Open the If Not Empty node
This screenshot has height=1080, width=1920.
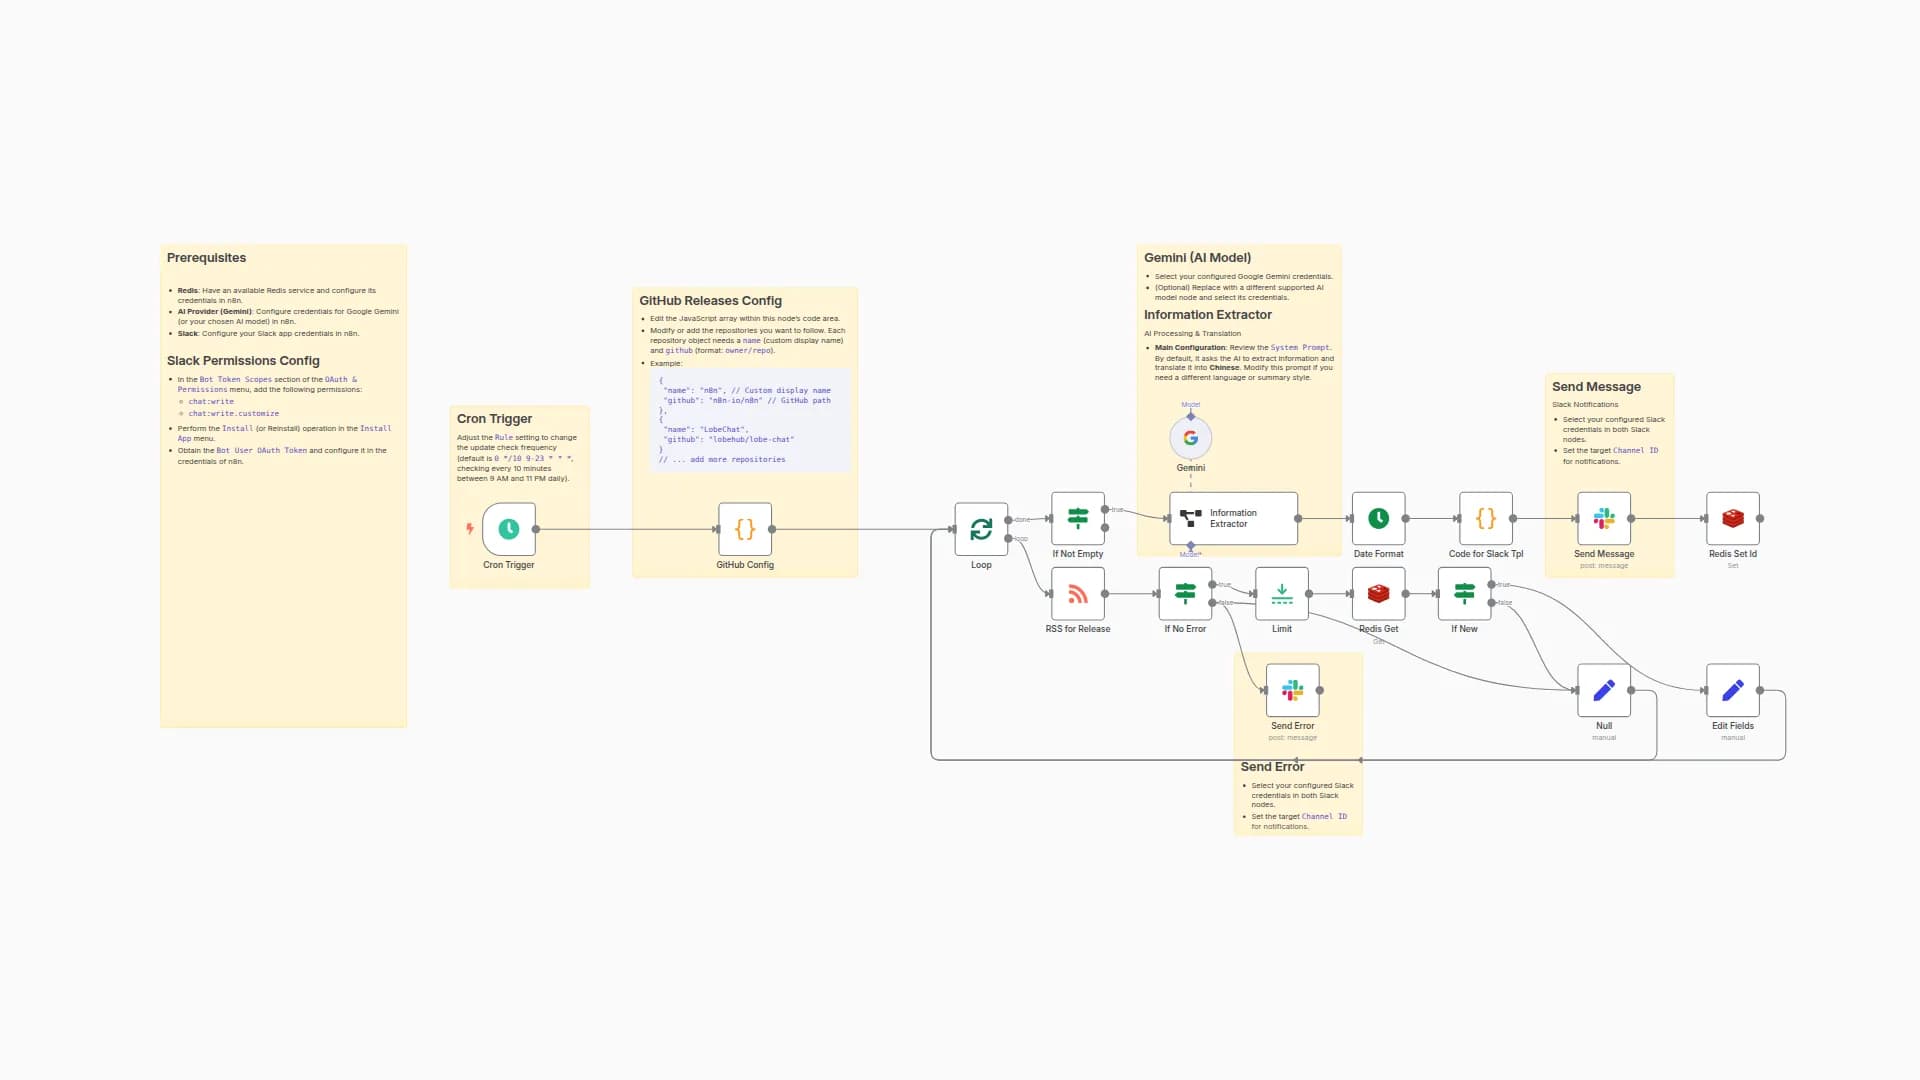pos(1078,518)
